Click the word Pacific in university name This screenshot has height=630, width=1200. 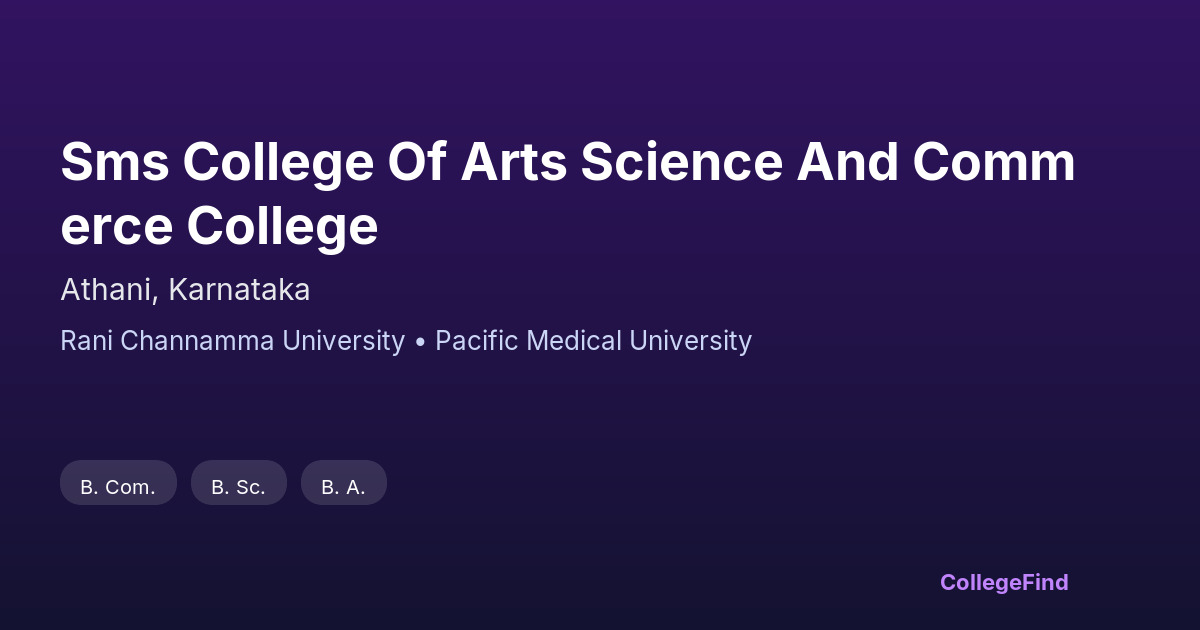474,341
